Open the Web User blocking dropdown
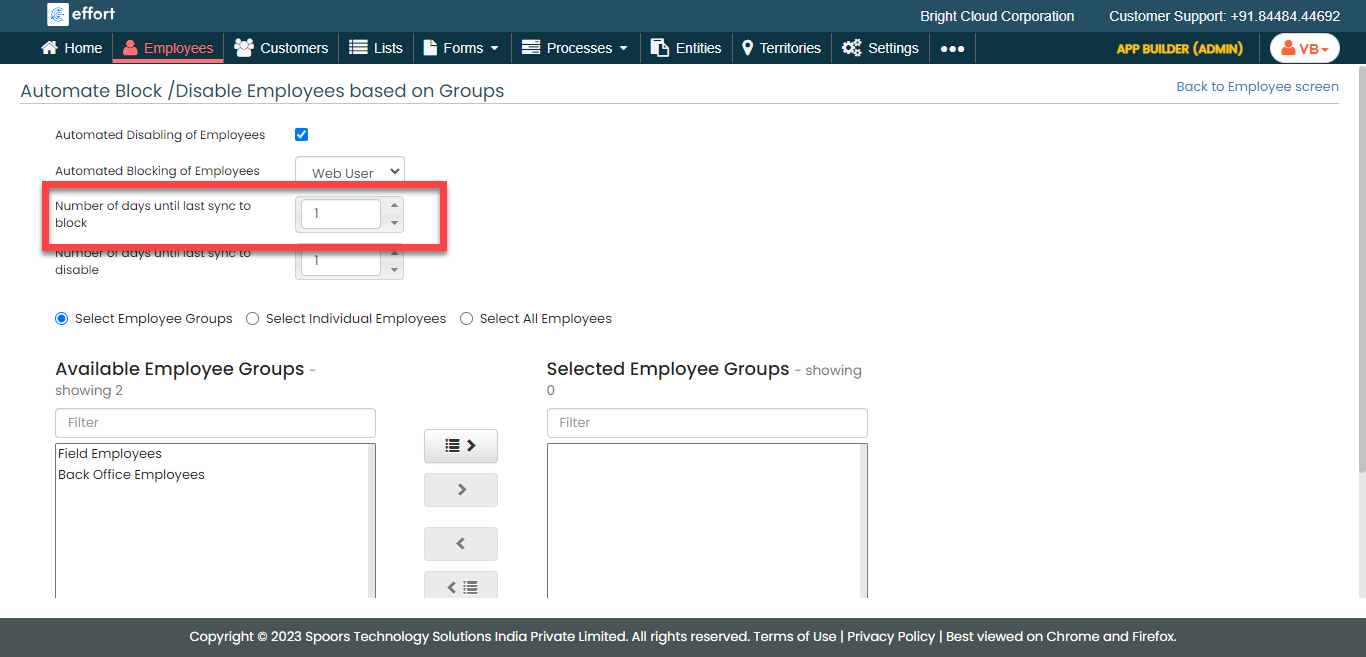The width and height of the screenshot is (1366, 657). coord(350,172)
